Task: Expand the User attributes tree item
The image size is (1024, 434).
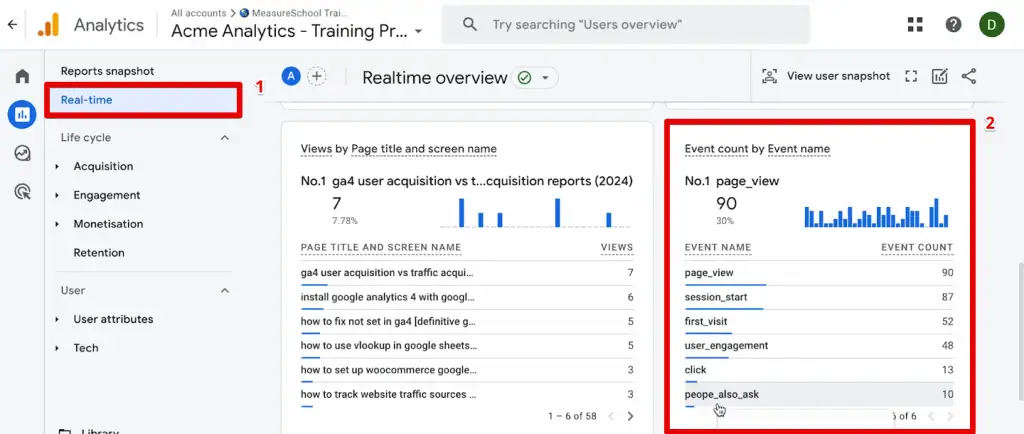Action: click(x=57, y=319)
